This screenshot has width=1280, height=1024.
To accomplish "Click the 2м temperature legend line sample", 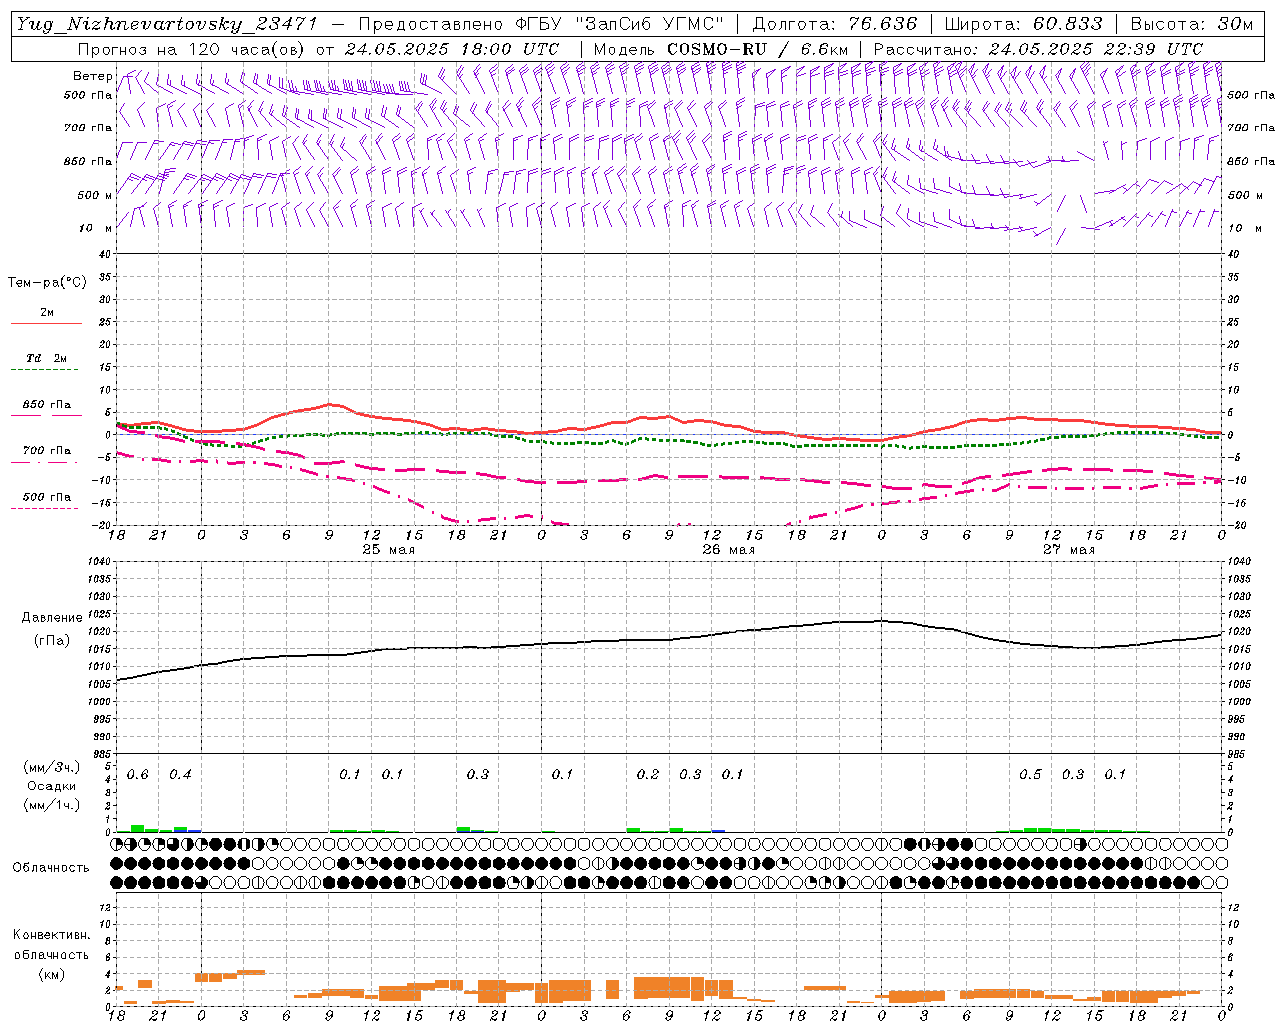I will [x=46, y=324].
